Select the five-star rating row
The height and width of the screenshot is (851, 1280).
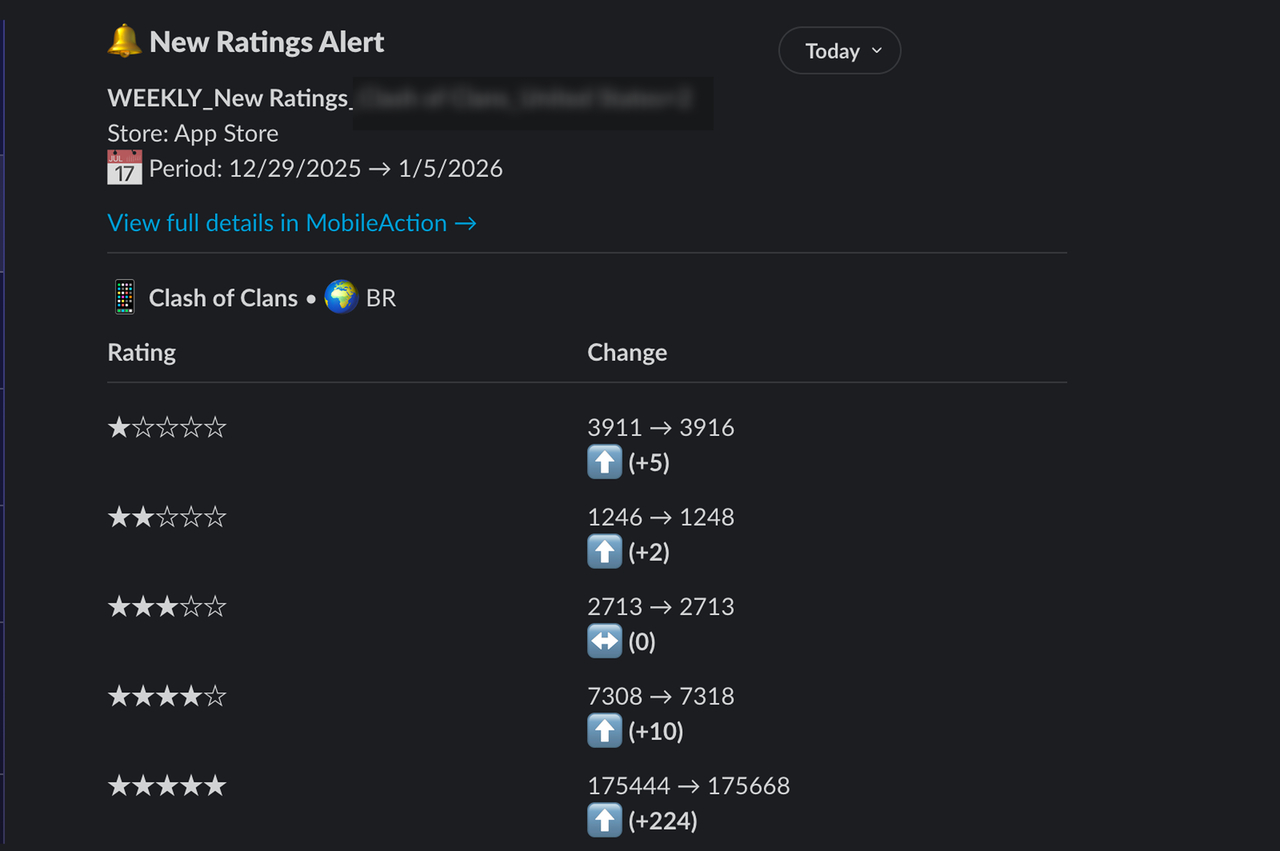(x=167, y=786)
